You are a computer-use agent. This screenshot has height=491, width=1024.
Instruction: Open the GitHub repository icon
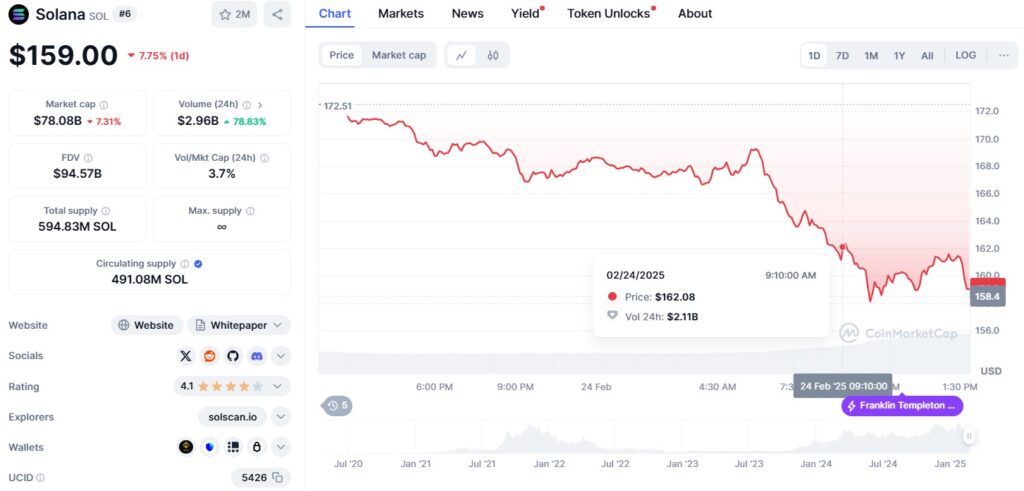coord(233,355)
